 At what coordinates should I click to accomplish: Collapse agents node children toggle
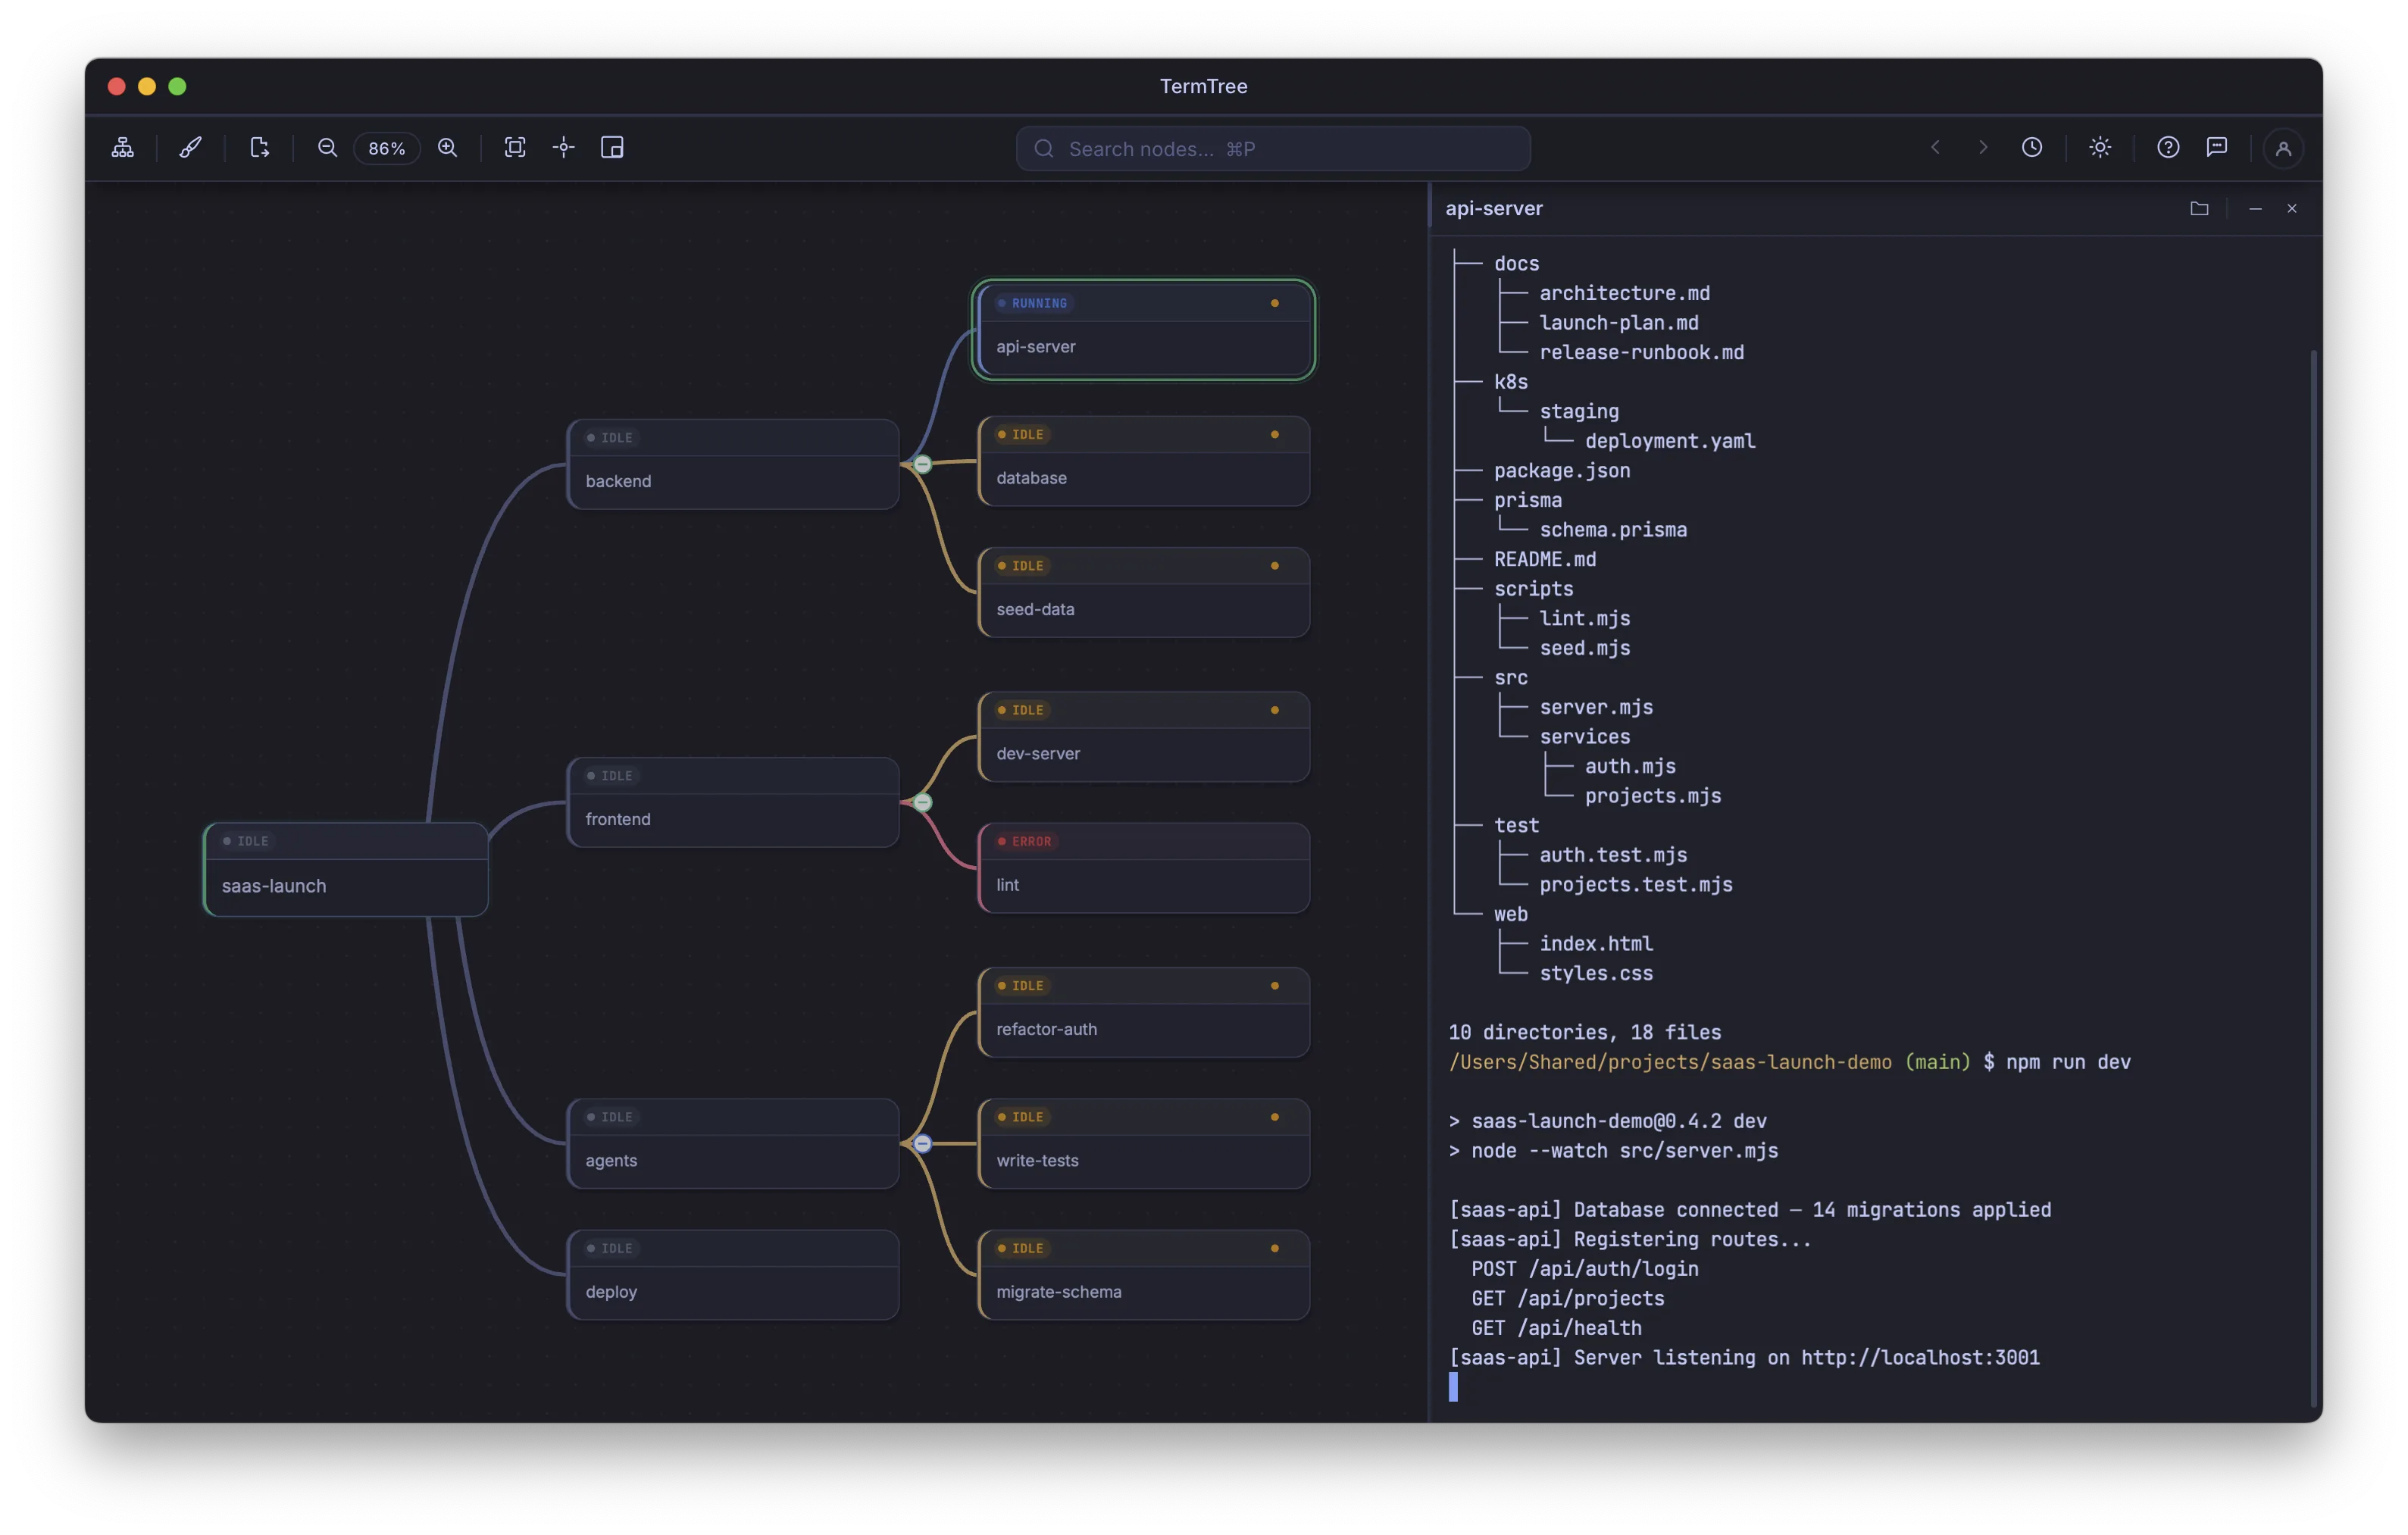pos(923,1143)
